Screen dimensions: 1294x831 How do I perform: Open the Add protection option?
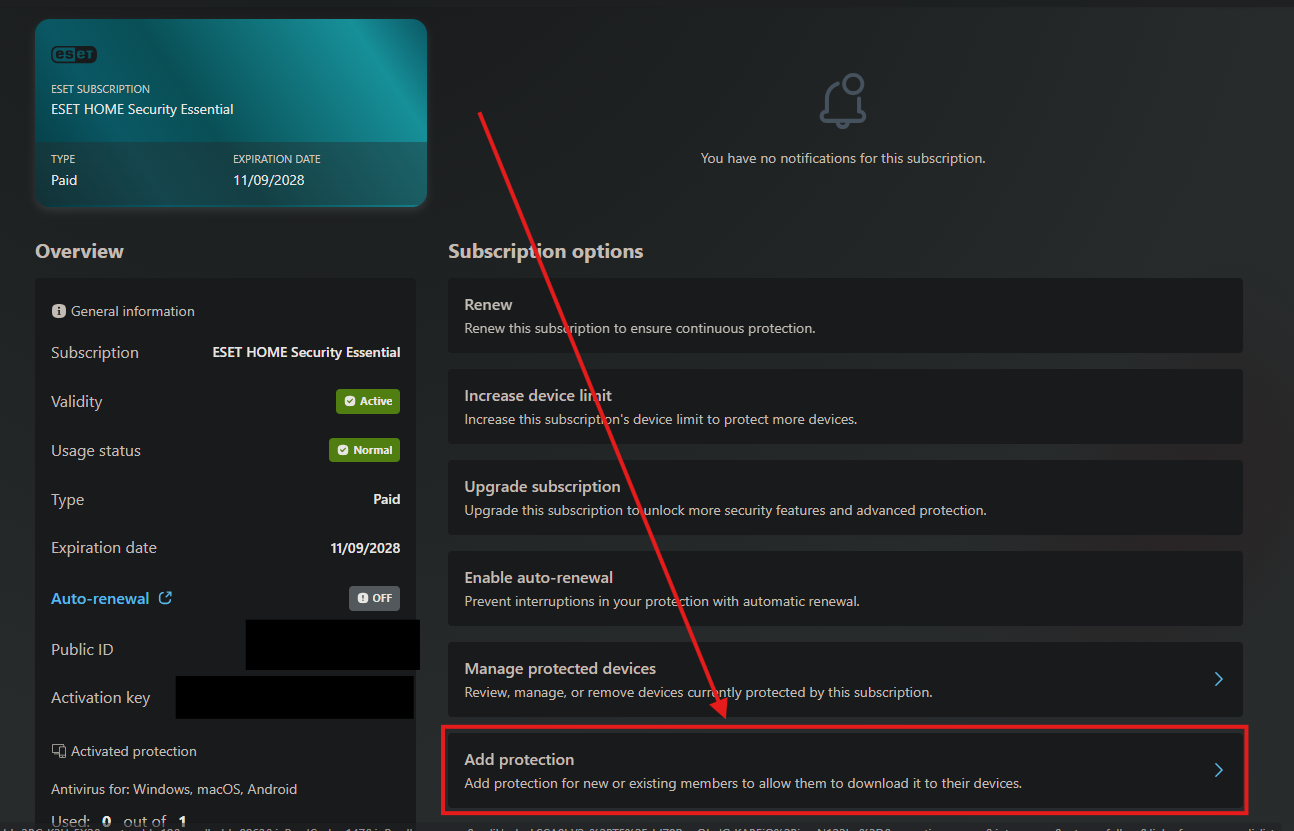point(845,770)
